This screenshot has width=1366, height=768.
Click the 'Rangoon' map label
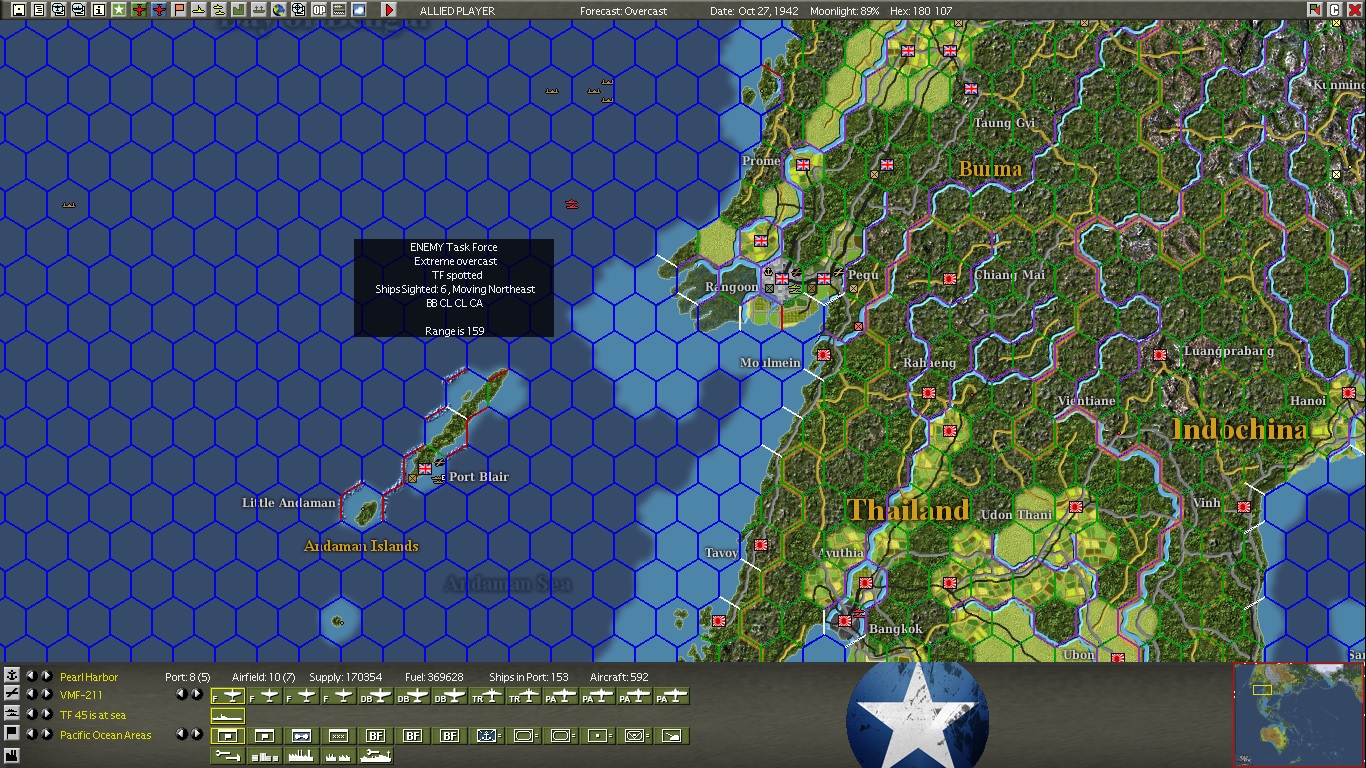click(x=732, y=287)
